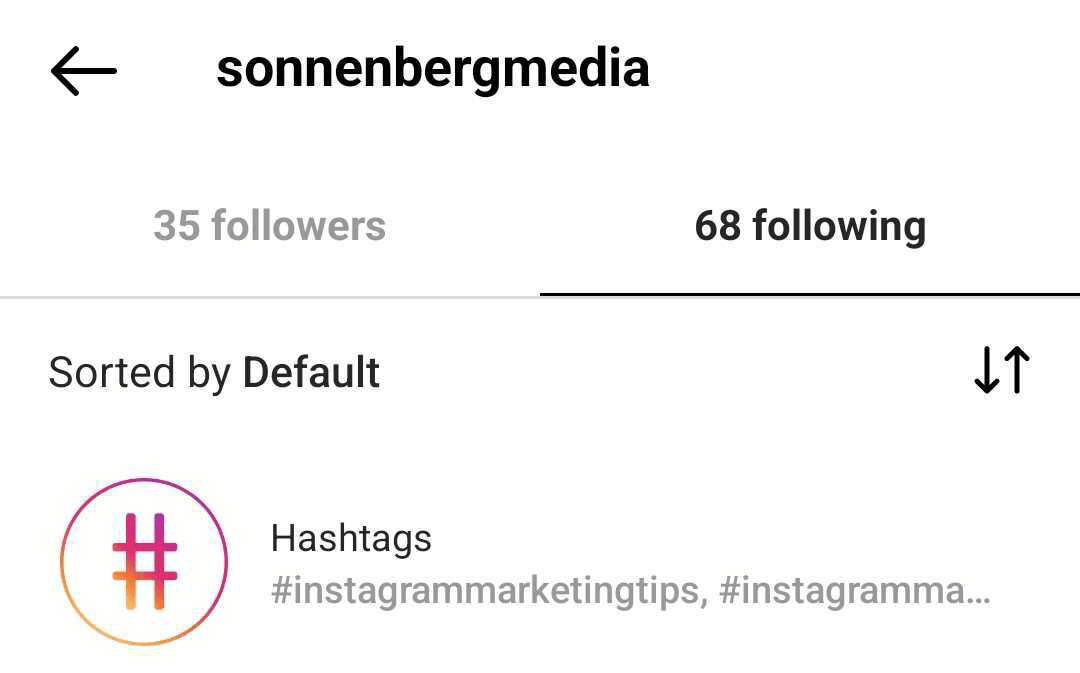
Task: Tap the truncated #instagramma… hashtag text
Action: 855,591
